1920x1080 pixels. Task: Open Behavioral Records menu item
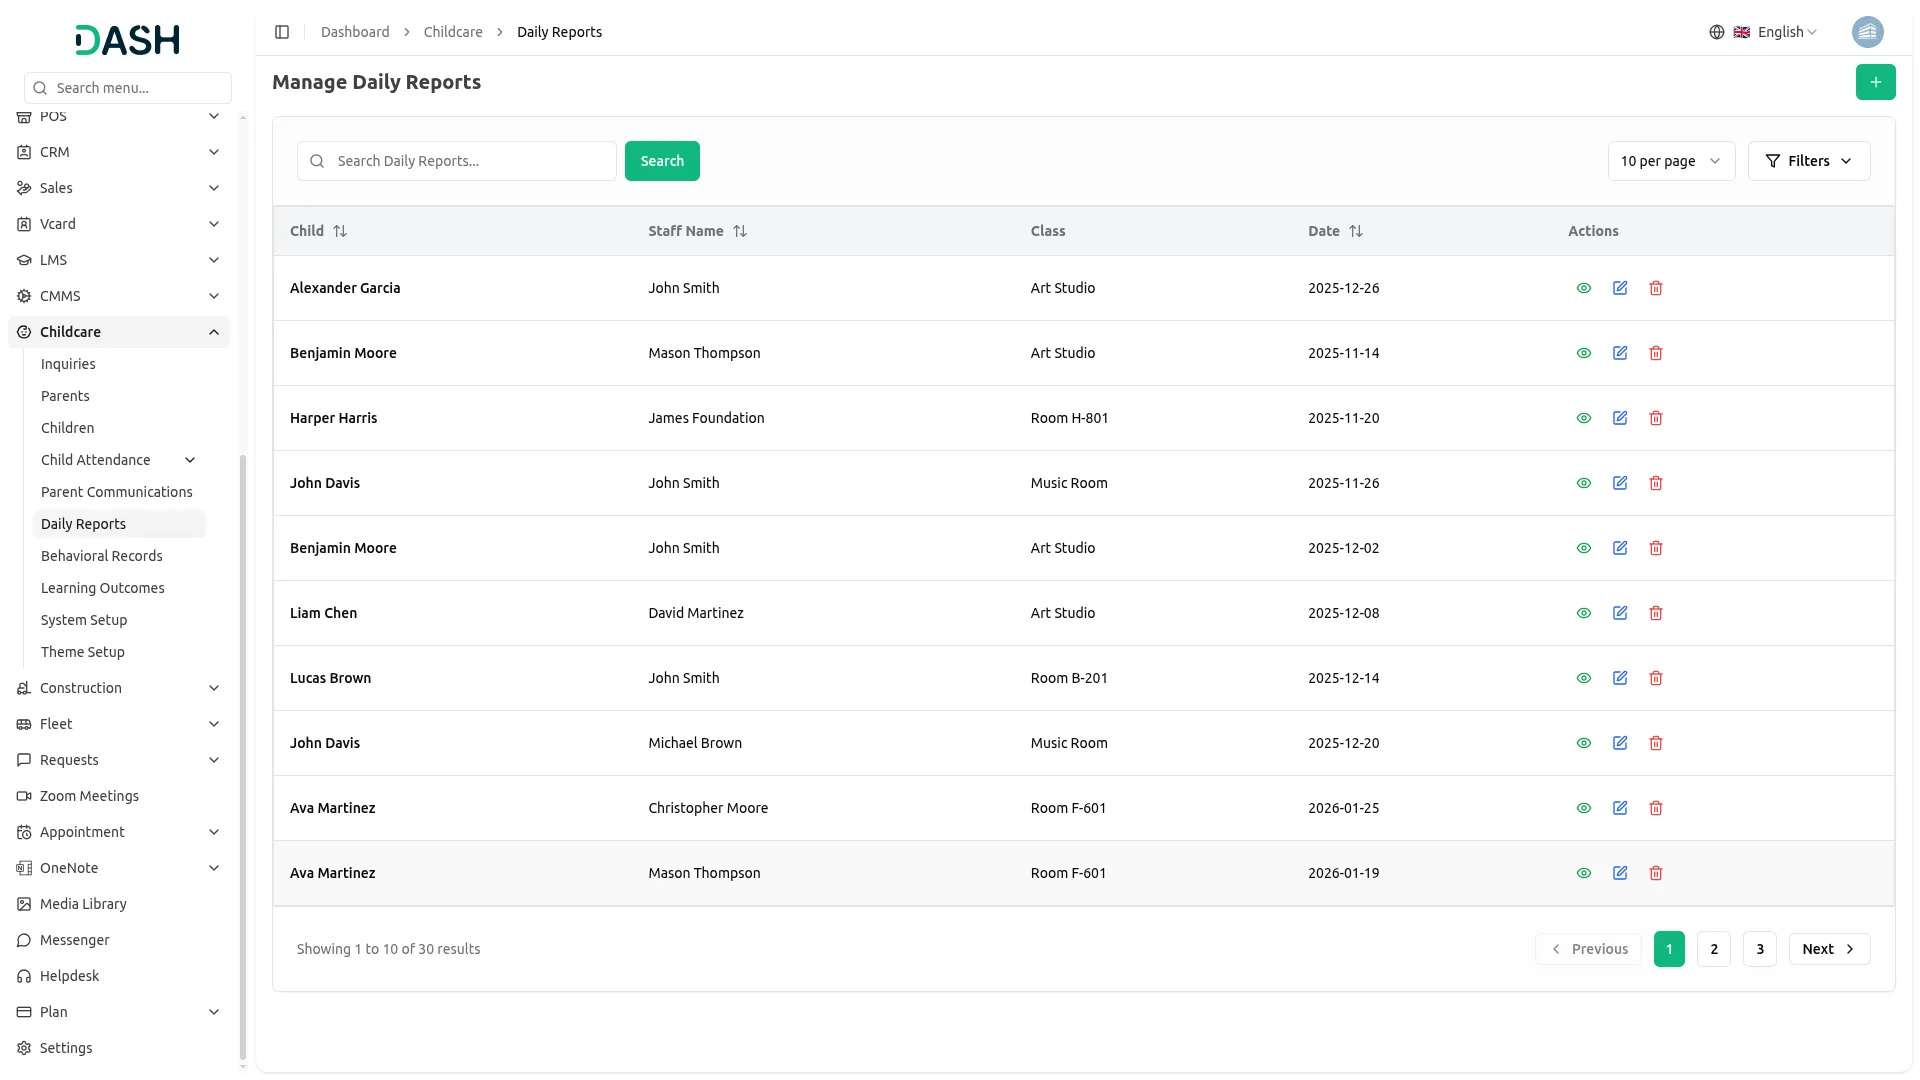(x=102, y=556)
